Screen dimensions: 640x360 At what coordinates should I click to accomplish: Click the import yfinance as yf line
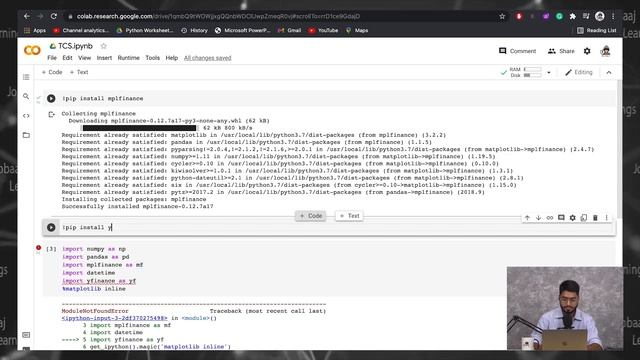[x=99, y=281]
